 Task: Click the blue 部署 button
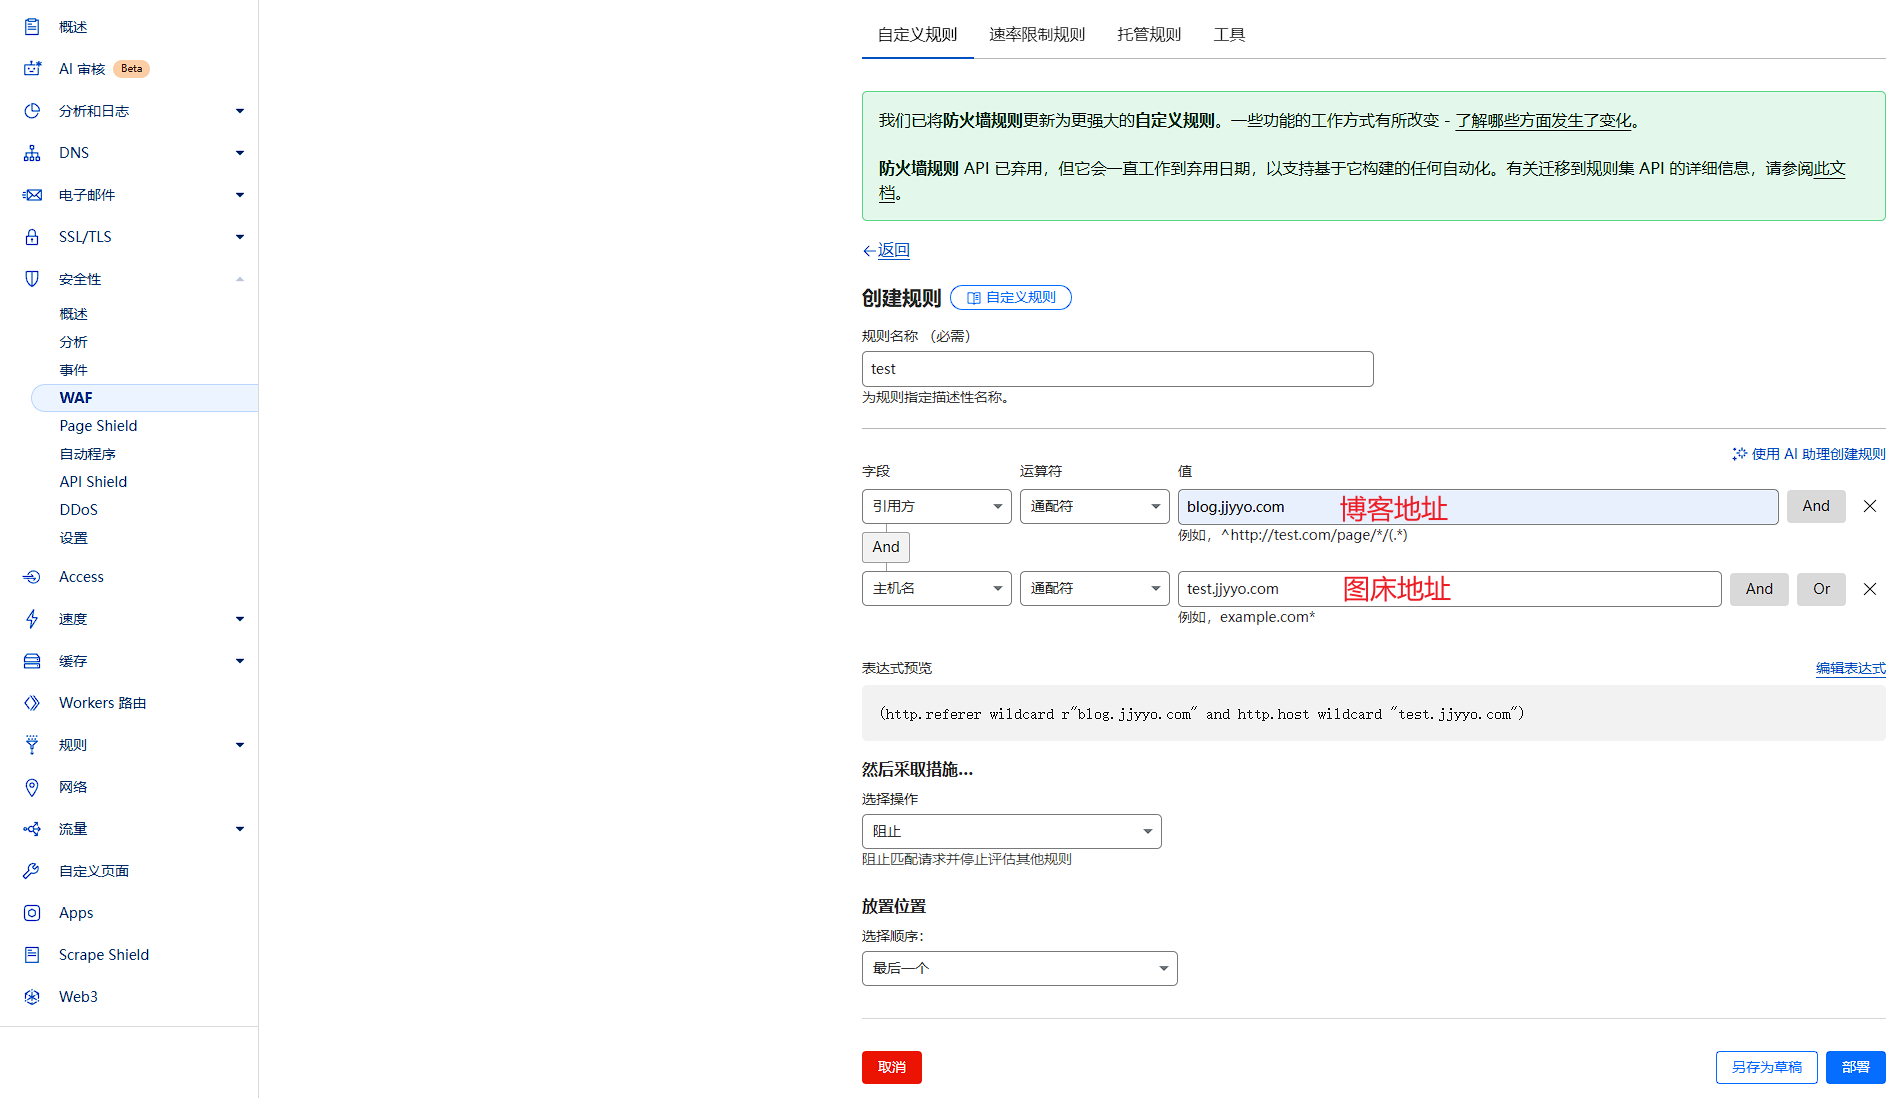pos(1855,1067)
